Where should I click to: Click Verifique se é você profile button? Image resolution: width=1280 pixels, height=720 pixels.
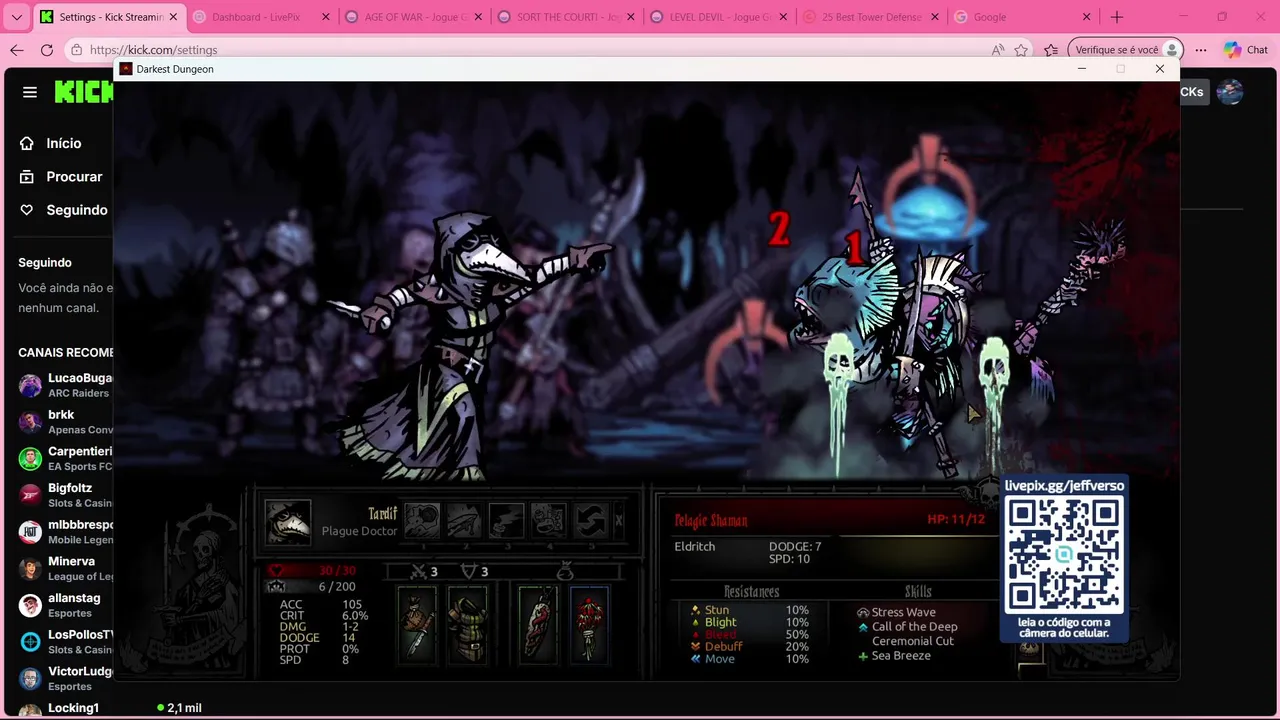click(x=1125, y=50)
